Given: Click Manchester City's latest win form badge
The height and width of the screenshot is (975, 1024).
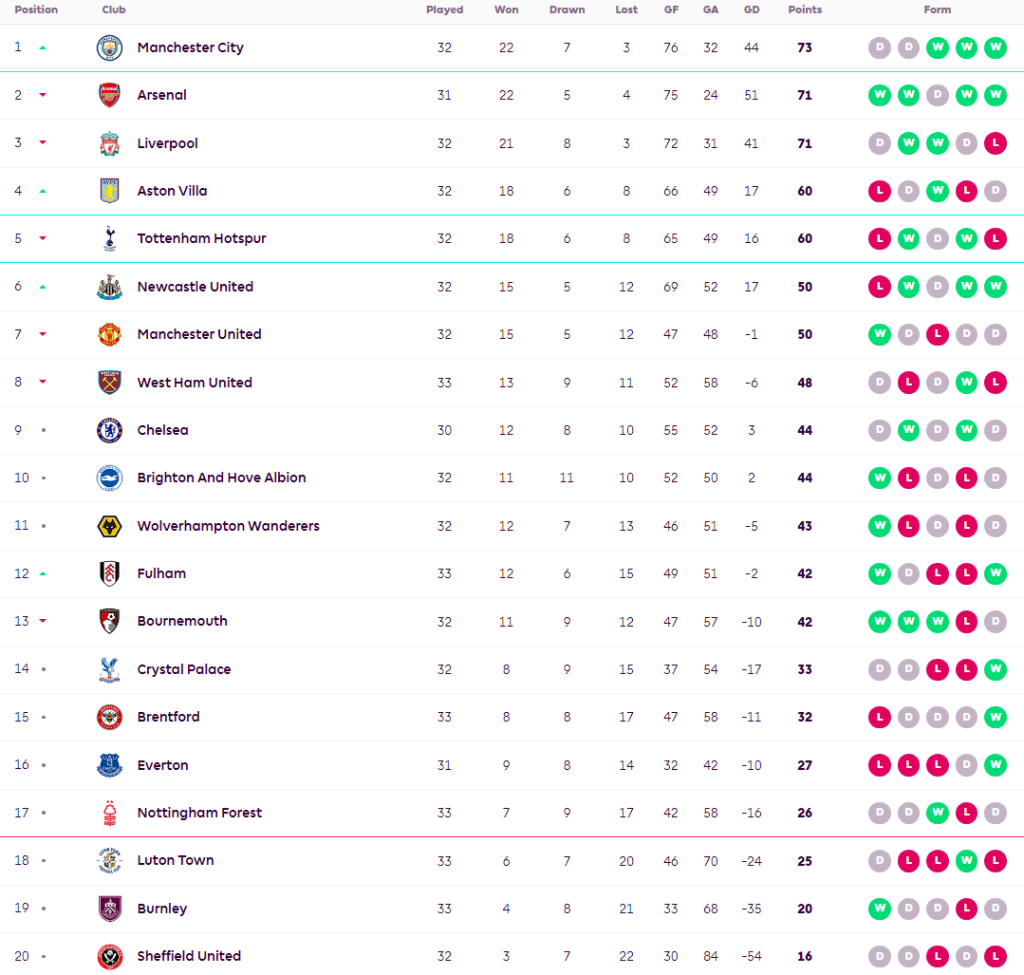Looking at the screenshot, I should pos(995,48).
